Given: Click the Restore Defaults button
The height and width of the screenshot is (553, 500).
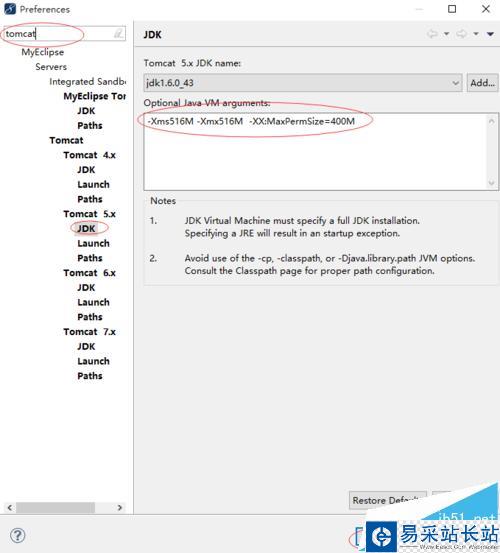Looking at the screenshot, I should [388, 500].
